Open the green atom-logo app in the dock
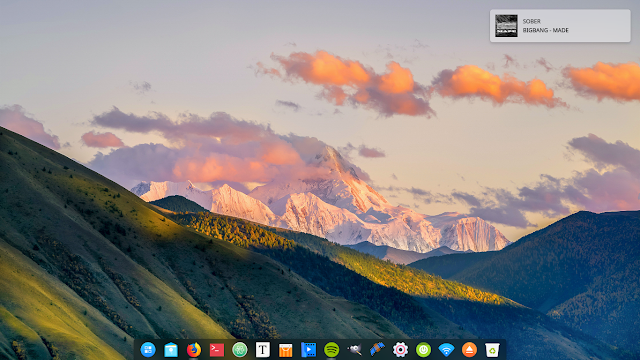The image size is (640, 360). pyautogui.click(x=240, y=350)
